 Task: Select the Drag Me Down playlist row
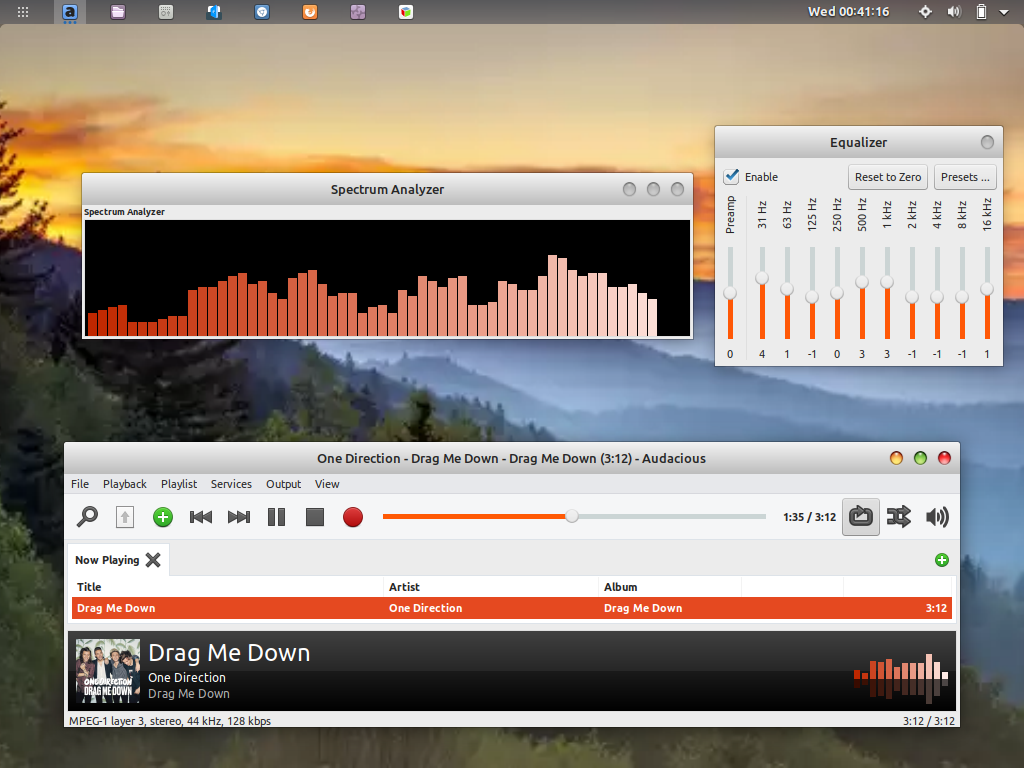pyautogui.click(x=511, y=608)
